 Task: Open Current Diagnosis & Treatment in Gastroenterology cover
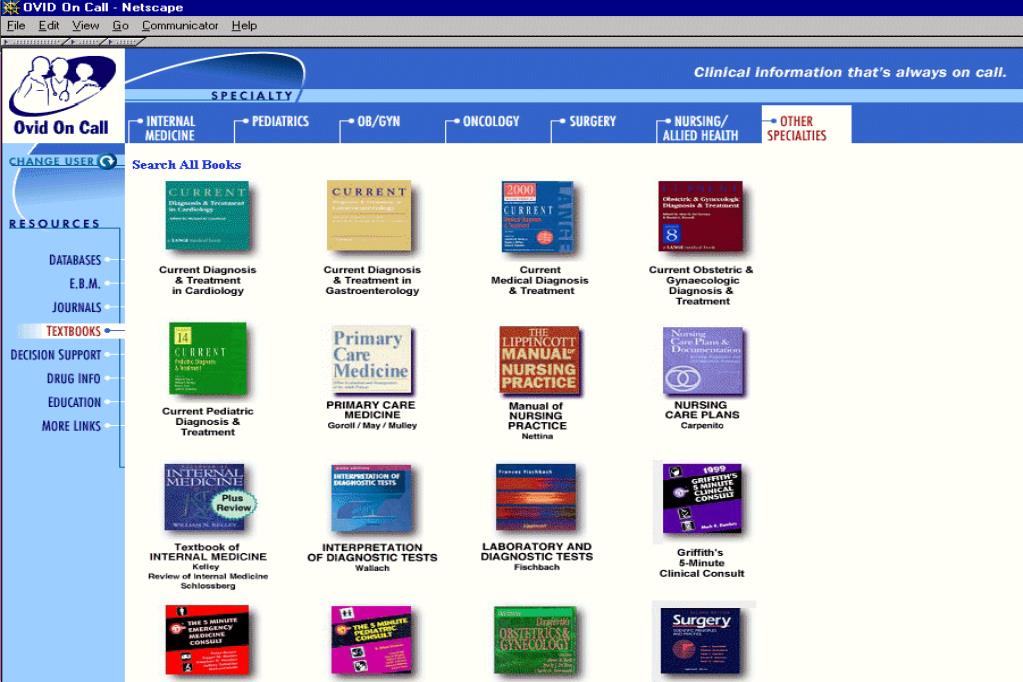(x=369, y=216)
